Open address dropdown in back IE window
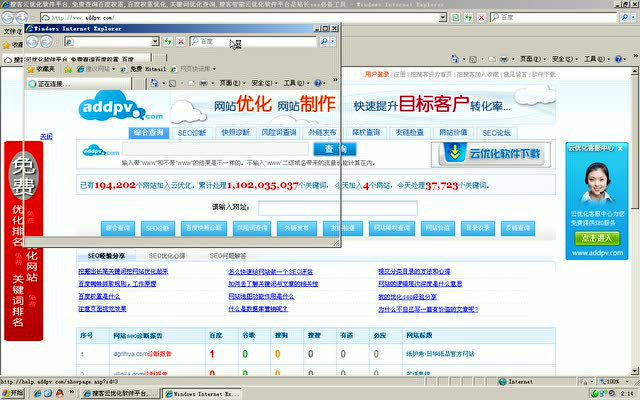640x400 pixels. coord(443,18)
